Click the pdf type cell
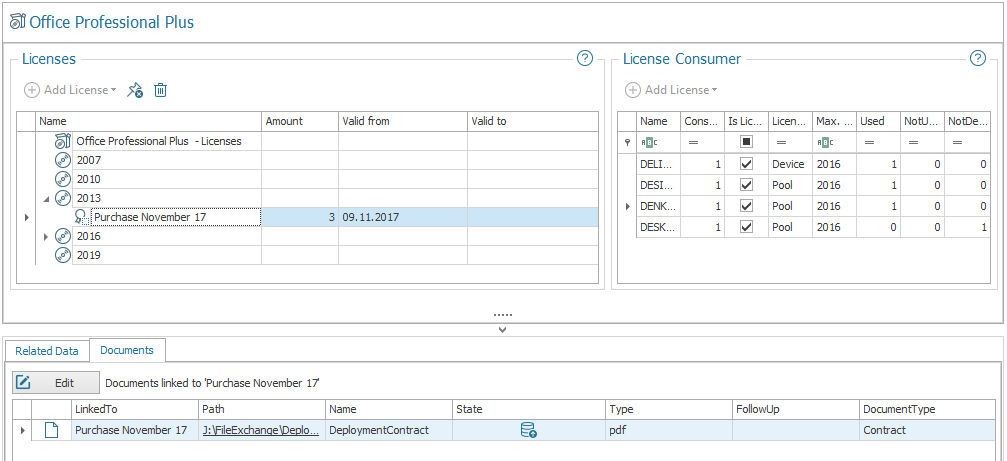The height and width of the screenshot is (461, 1007). (669, 430)
